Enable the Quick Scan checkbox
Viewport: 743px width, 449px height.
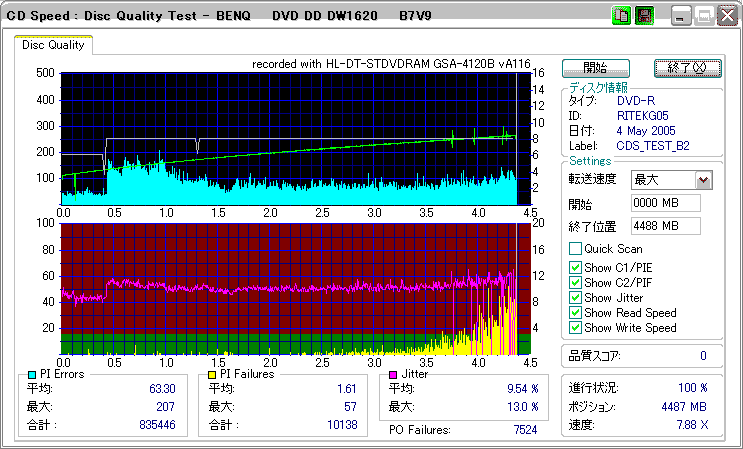[575, 249]
